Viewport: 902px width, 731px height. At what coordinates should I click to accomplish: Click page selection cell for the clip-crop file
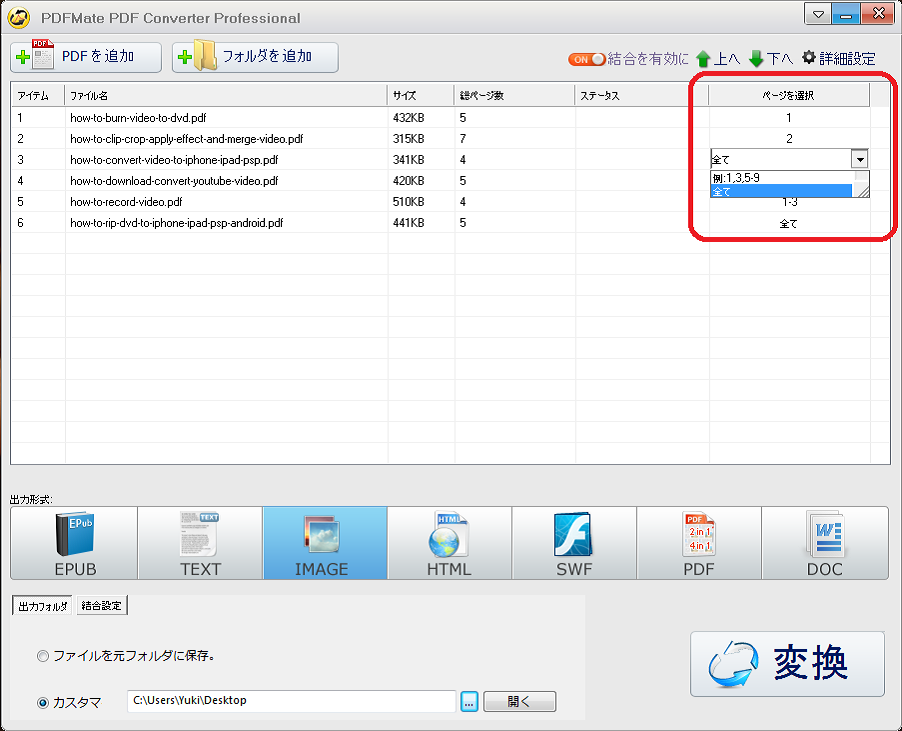(x=789, y=139)
